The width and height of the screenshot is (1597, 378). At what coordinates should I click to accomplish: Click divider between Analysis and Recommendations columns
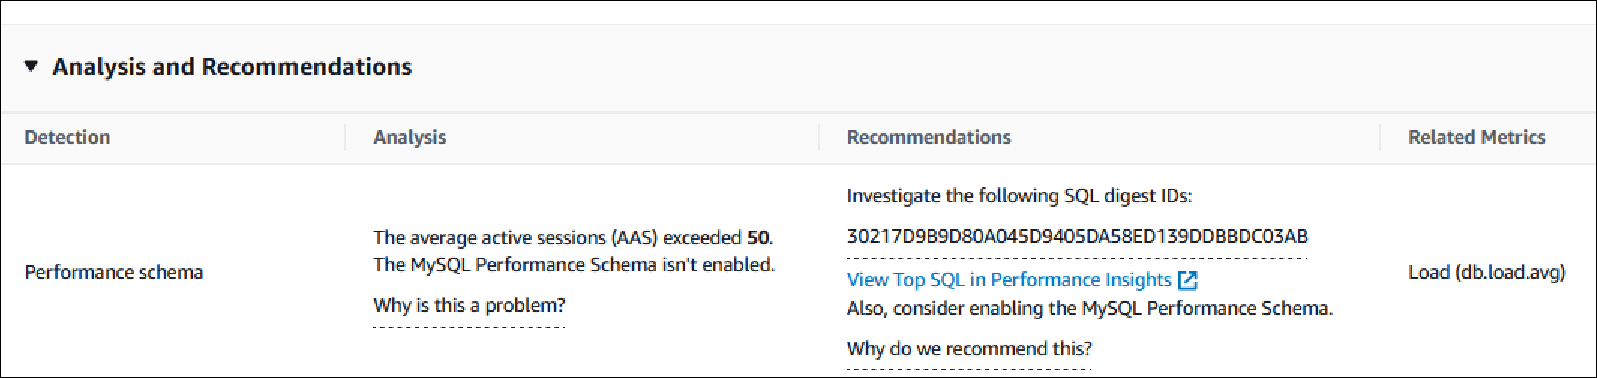[x=819, y=138]
